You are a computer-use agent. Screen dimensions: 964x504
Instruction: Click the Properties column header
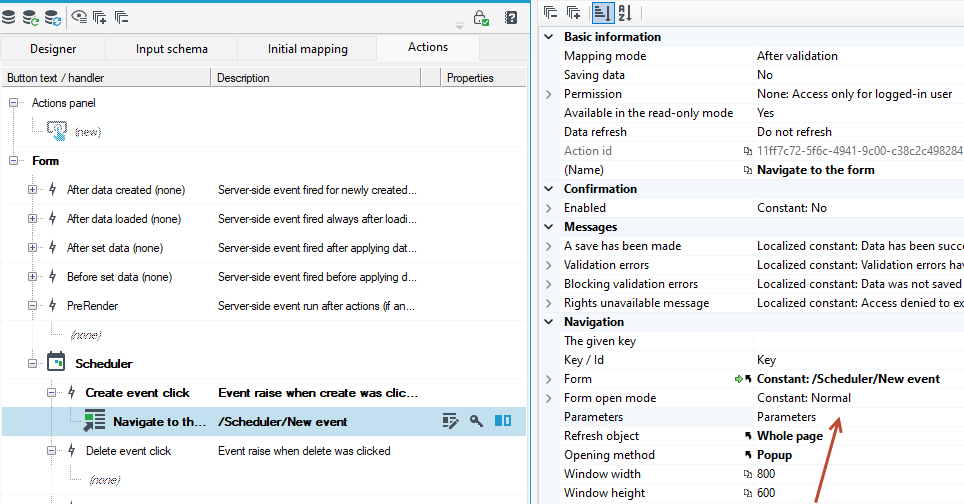click(x=483, y=78)
